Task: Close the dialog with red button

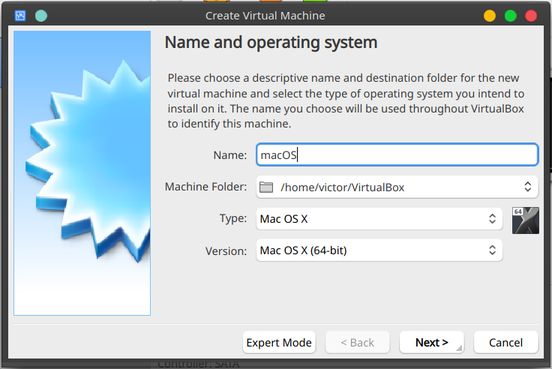Action: tap(531, 16)
